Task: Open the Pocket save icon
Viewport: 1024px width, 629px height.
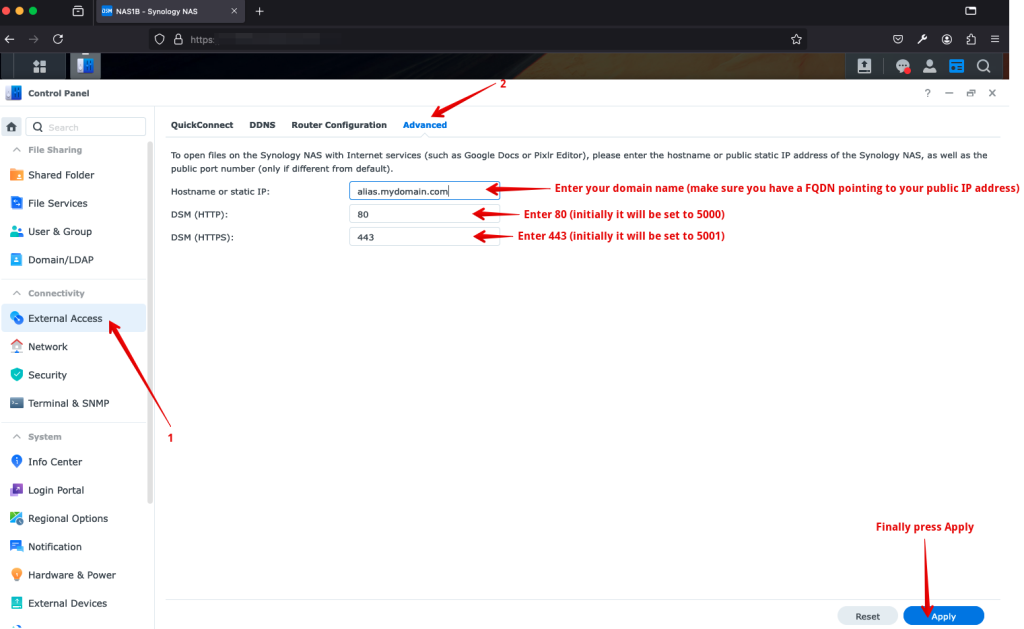Action: tap(898, 39)
